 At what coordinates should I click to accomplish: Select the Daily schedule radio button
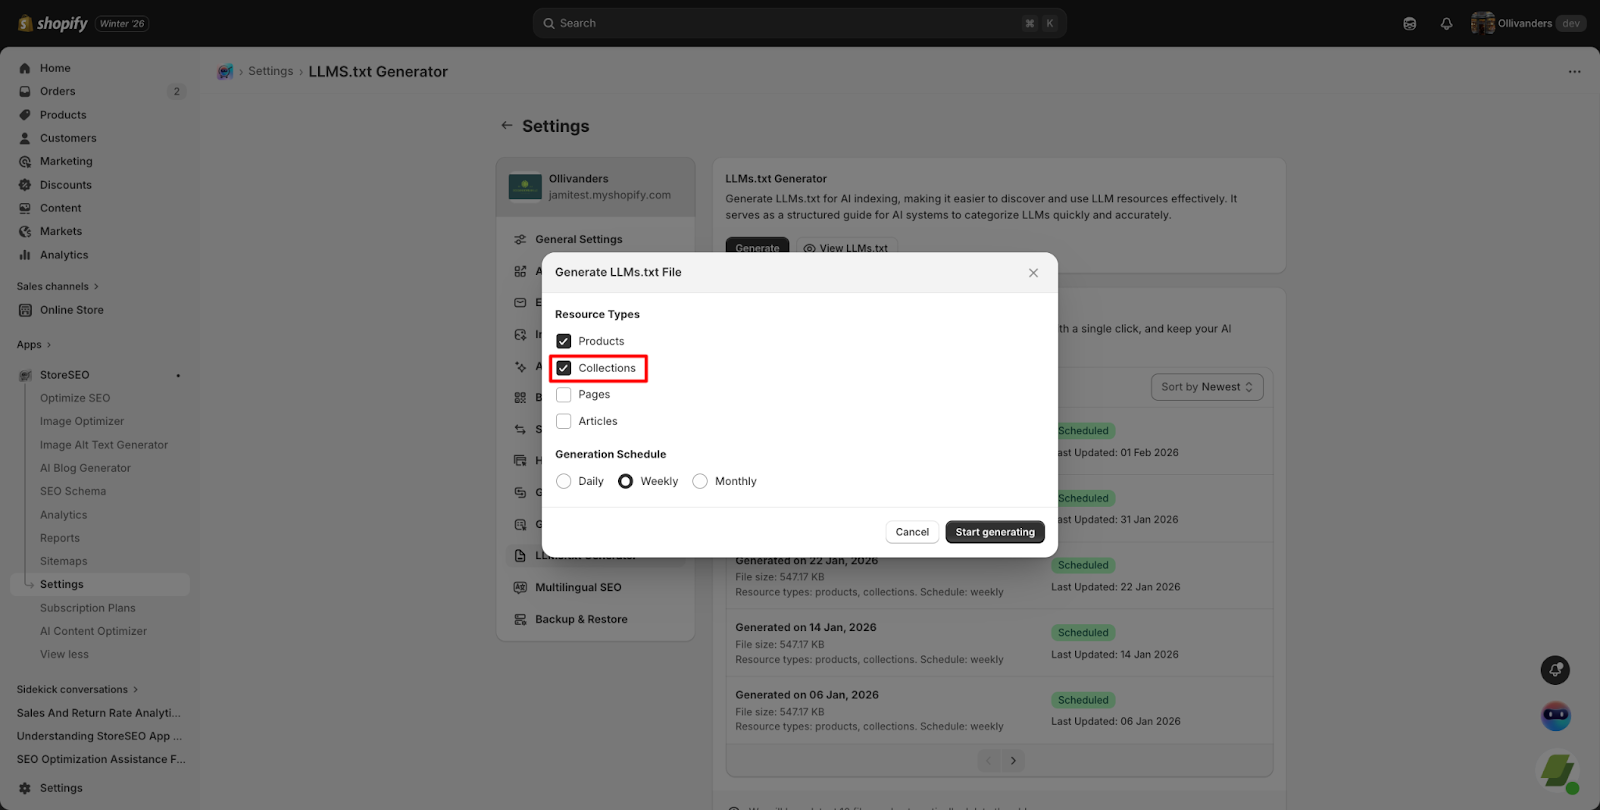[564, 481]
